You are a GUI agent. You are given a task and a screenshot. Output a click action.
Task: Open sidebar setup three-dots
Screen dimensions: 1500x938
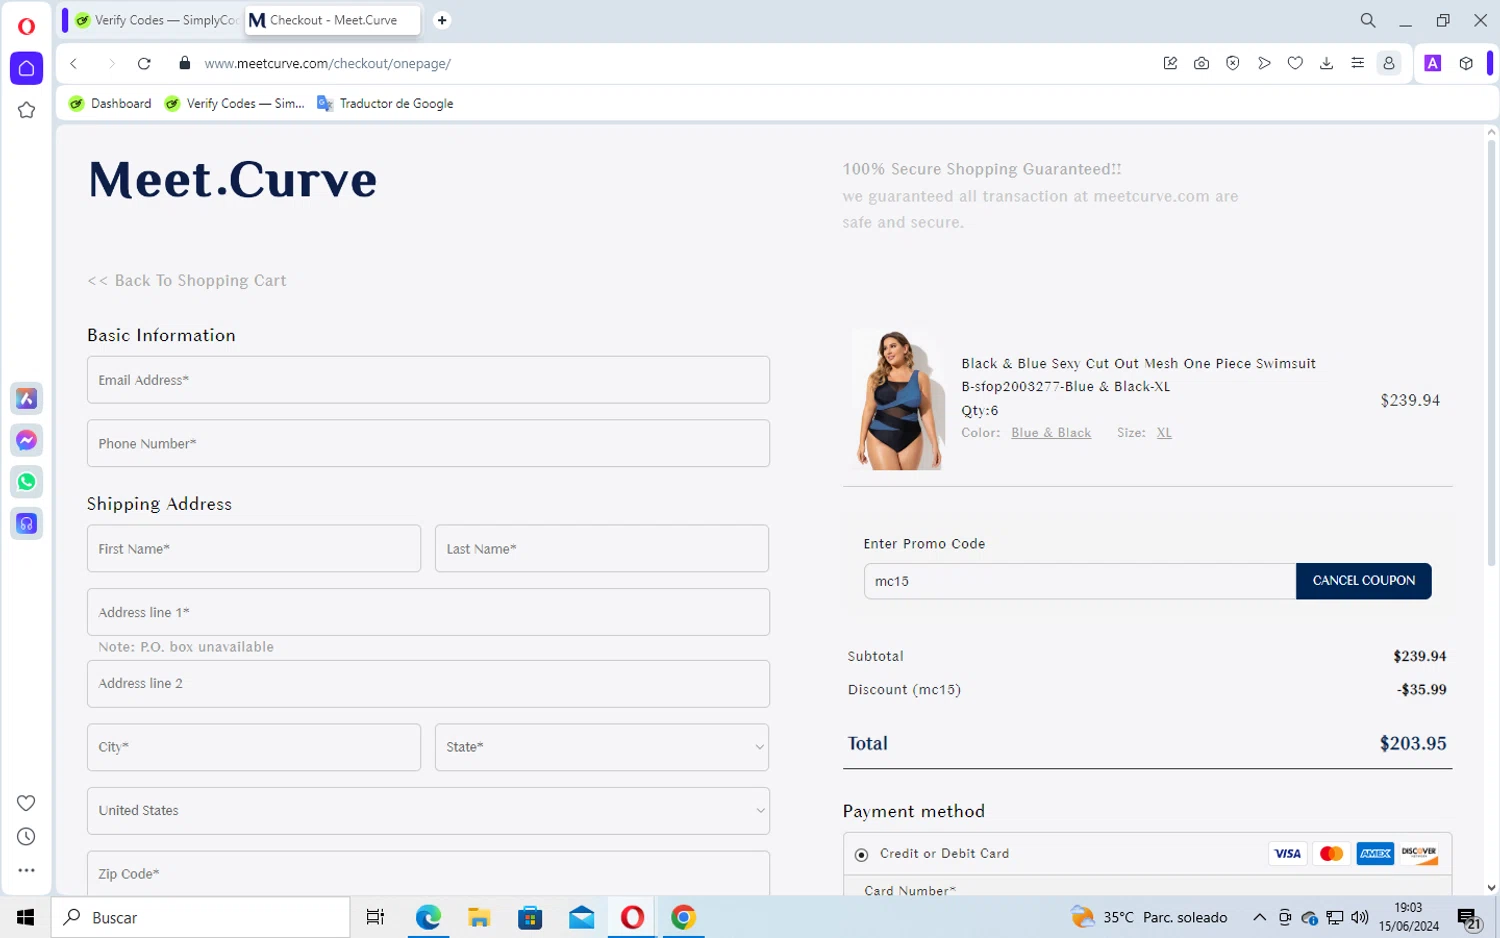point(26,870)
